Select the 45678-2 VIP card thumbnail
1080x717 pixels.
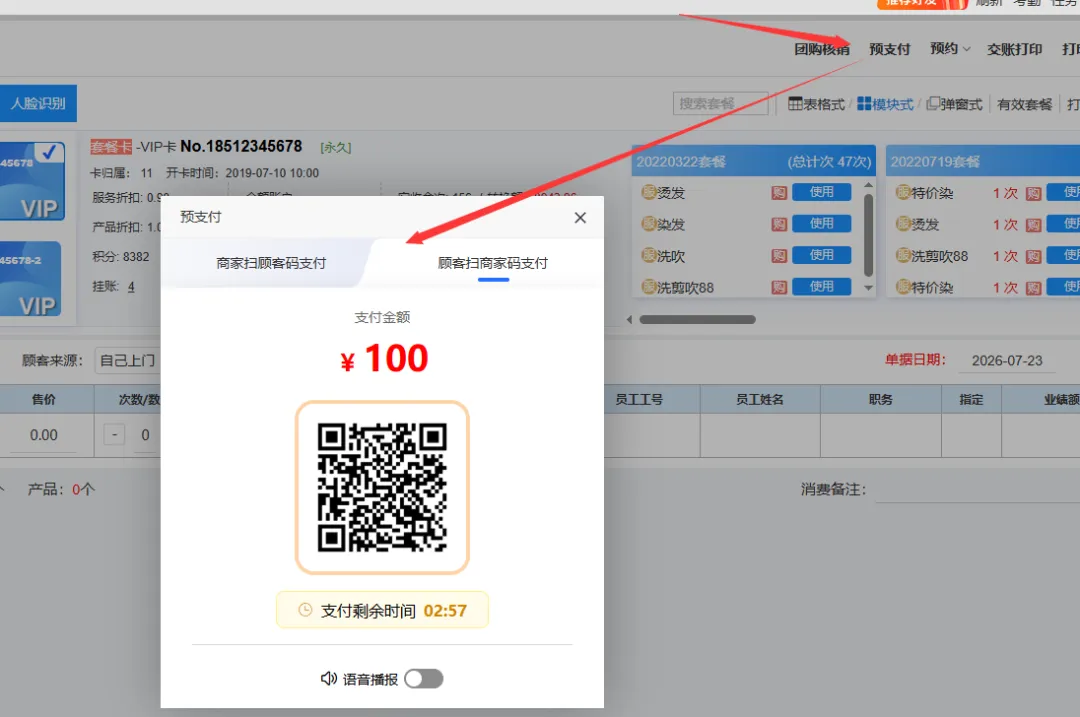point(30,279)
